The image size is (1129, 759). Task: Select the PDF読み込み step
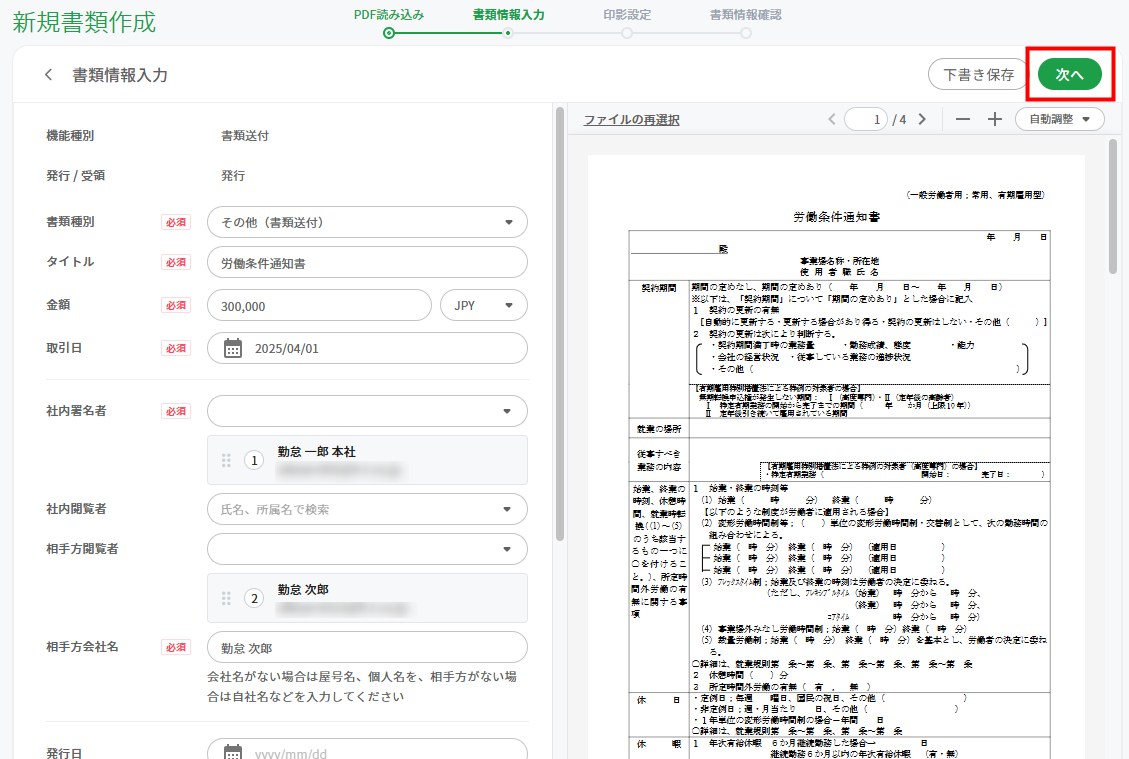coord(389,22)
